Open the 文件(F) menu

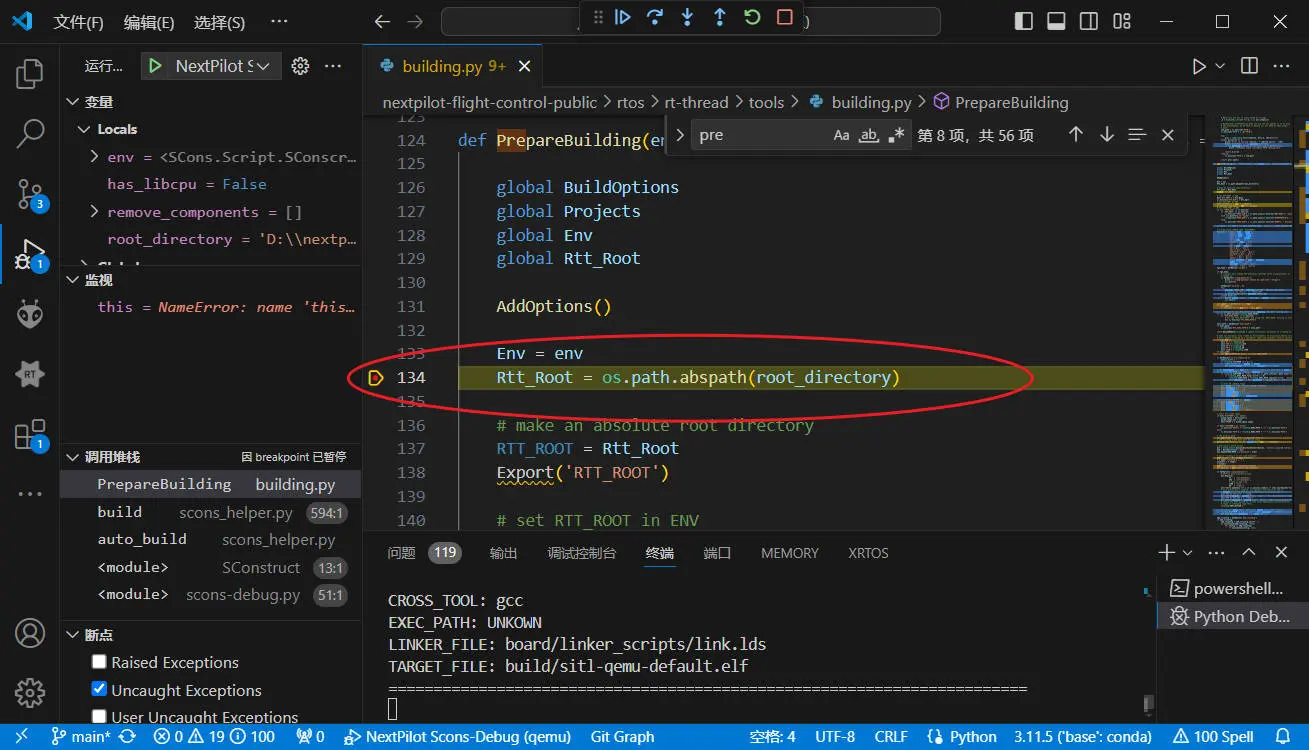pos(78,22)
